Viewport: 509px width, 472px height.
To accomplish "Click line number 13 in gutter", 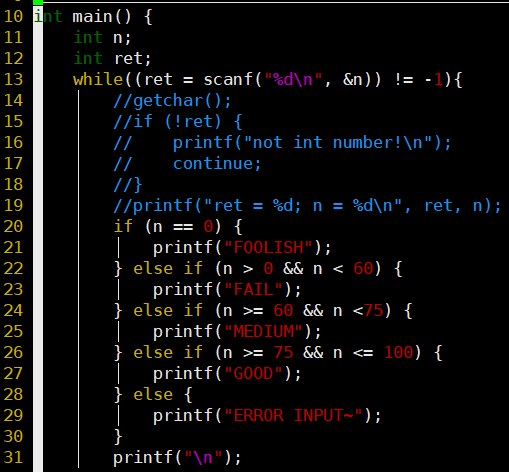I will pos(13,80).
